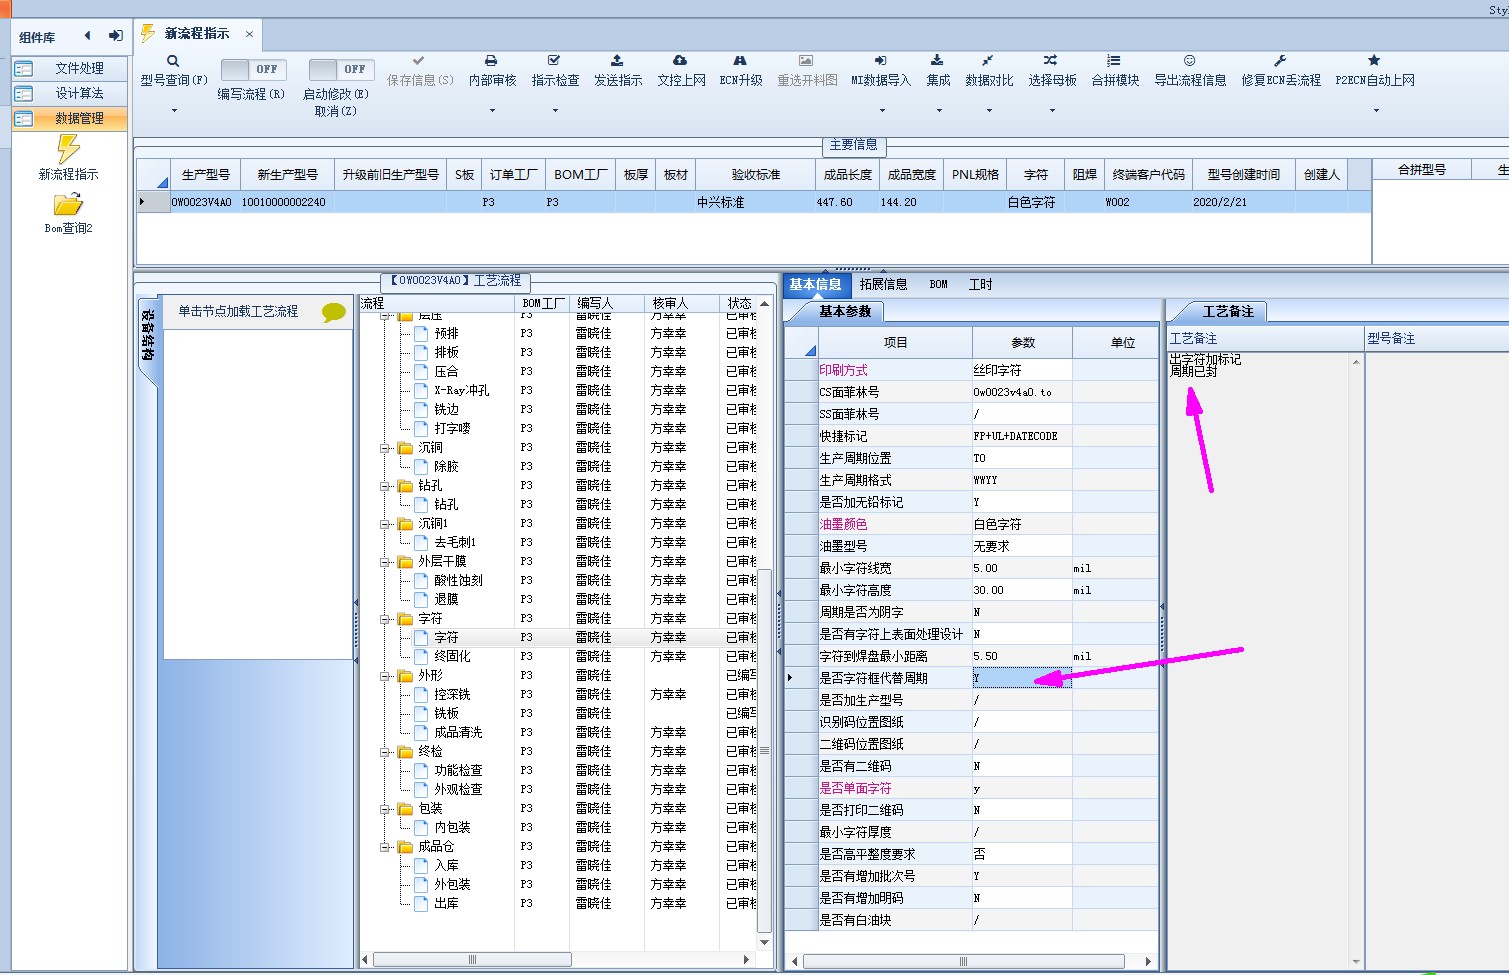Image resolution: width=1509 pixels, height=975 pixels.
Task: Click 设备结构 vertical tab
Action: point(147,334)
